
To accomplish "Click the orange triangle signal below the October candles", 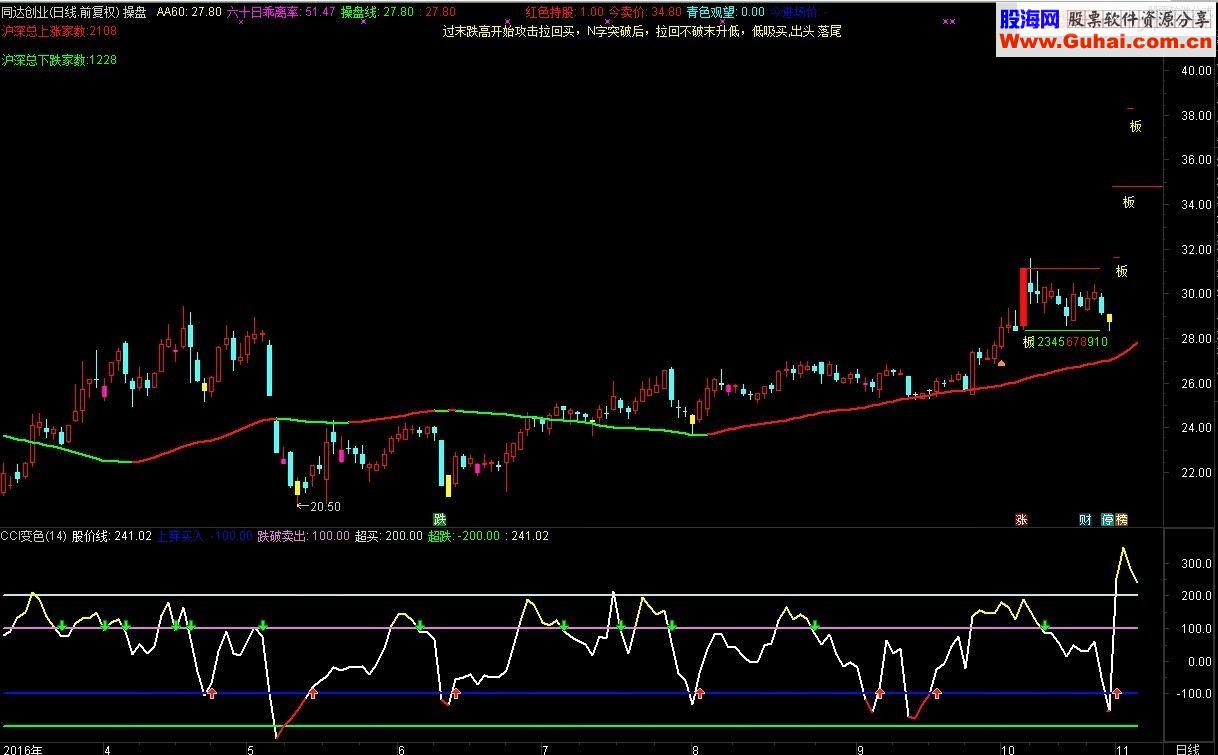I will 1001,363.
